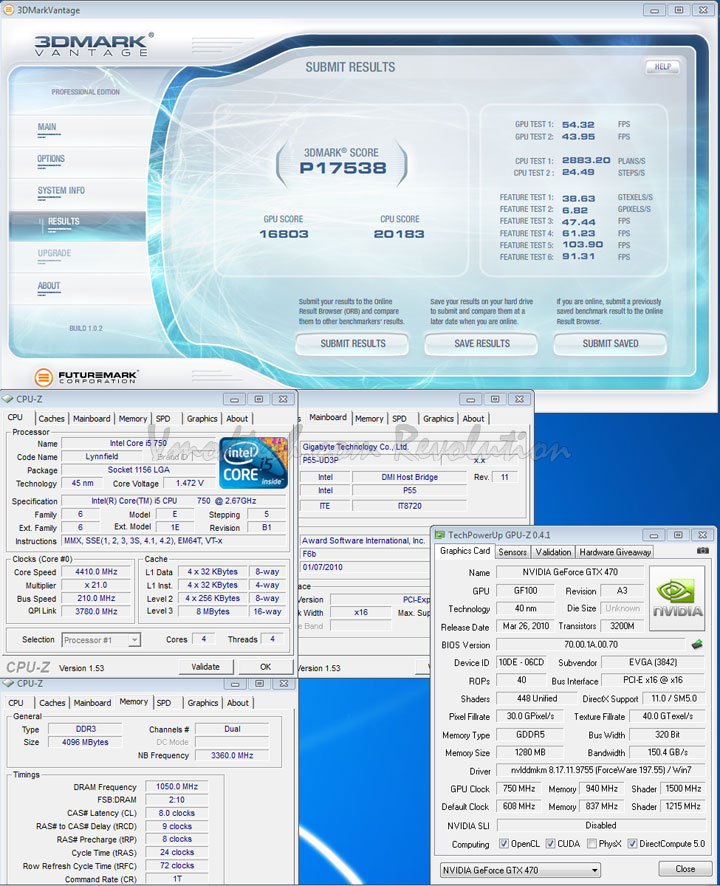720x886 pixels.
Task: Open OPTIONS in 3DMark sidebar
Action: 51,159
